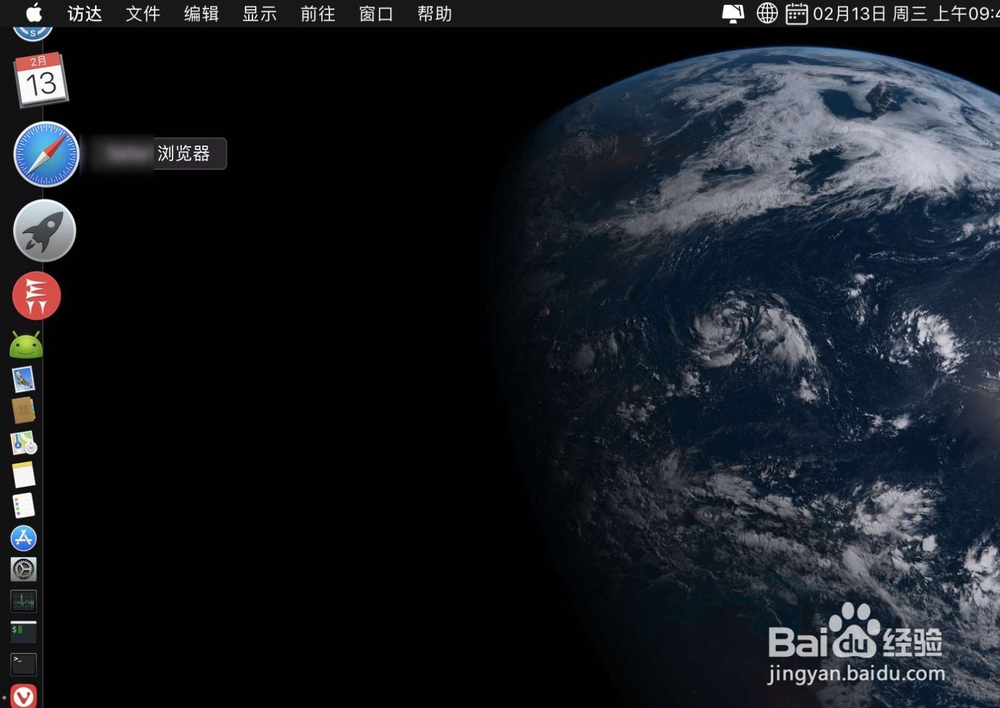Image resolution: width=1000 pixels, height=708 pixels.
Task: Open System Preferences gear icon in Dock
Action: point(24,570)
